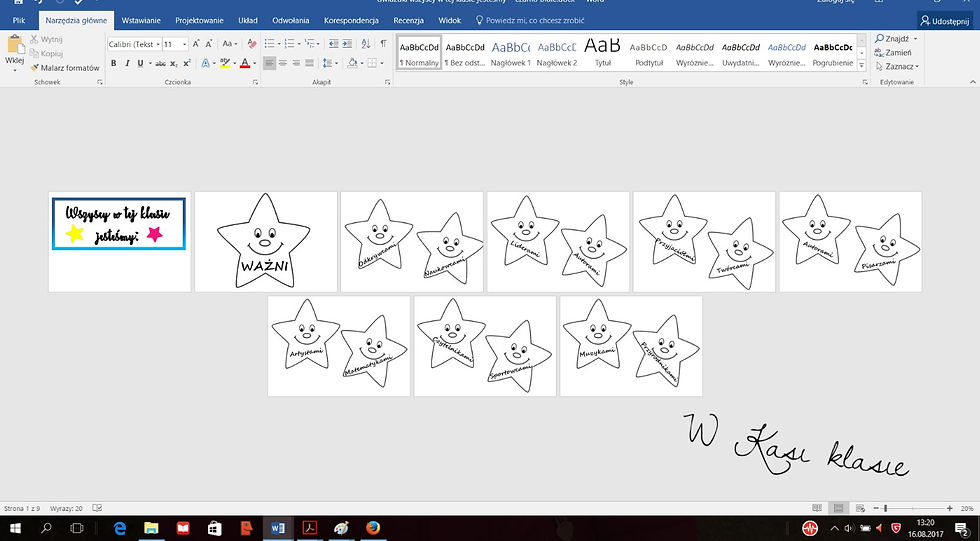This screenshot has height=541, width=980.
Task: Click the taskbar search magnifier
Action: coord(46,529)
